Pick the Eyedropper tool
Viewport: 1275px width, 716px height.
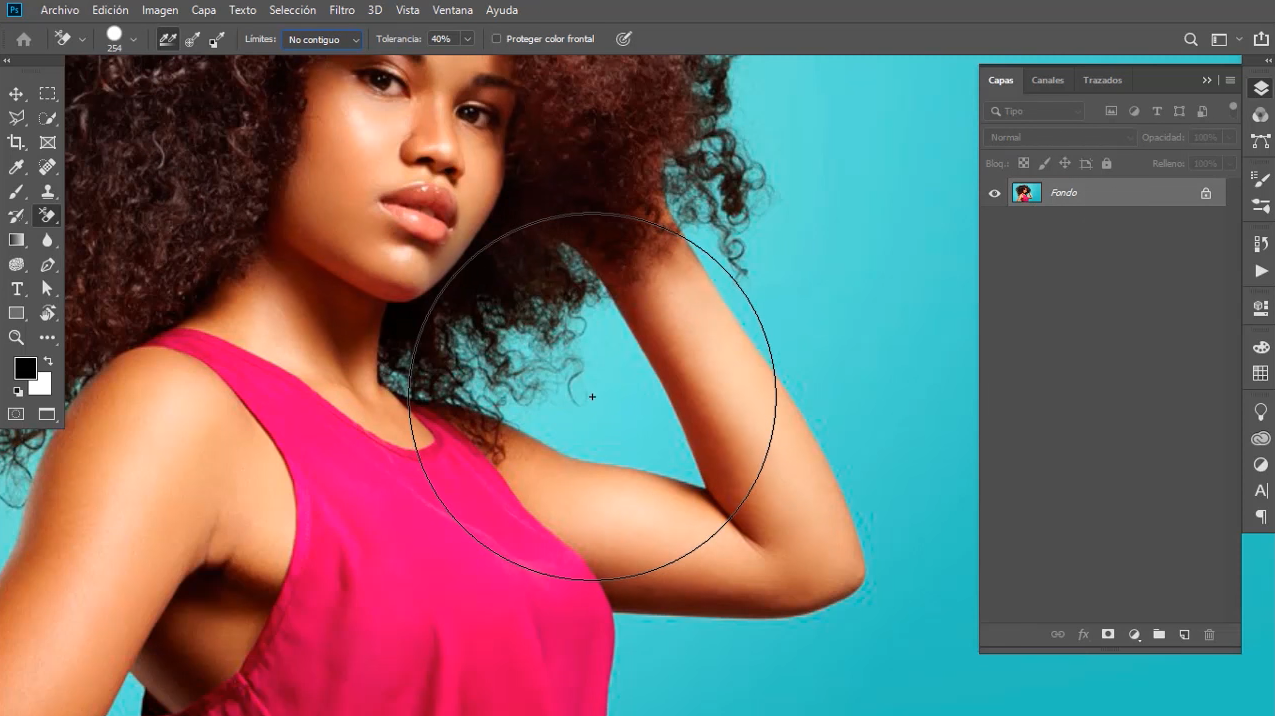[16, 166]
